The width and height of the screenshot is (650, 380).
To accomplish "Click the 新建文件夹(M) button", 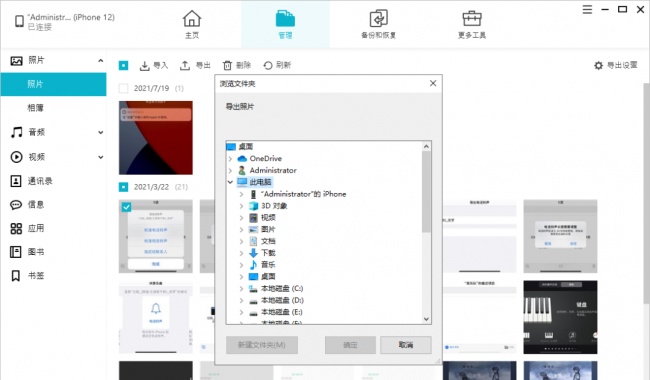I will 262,345.
